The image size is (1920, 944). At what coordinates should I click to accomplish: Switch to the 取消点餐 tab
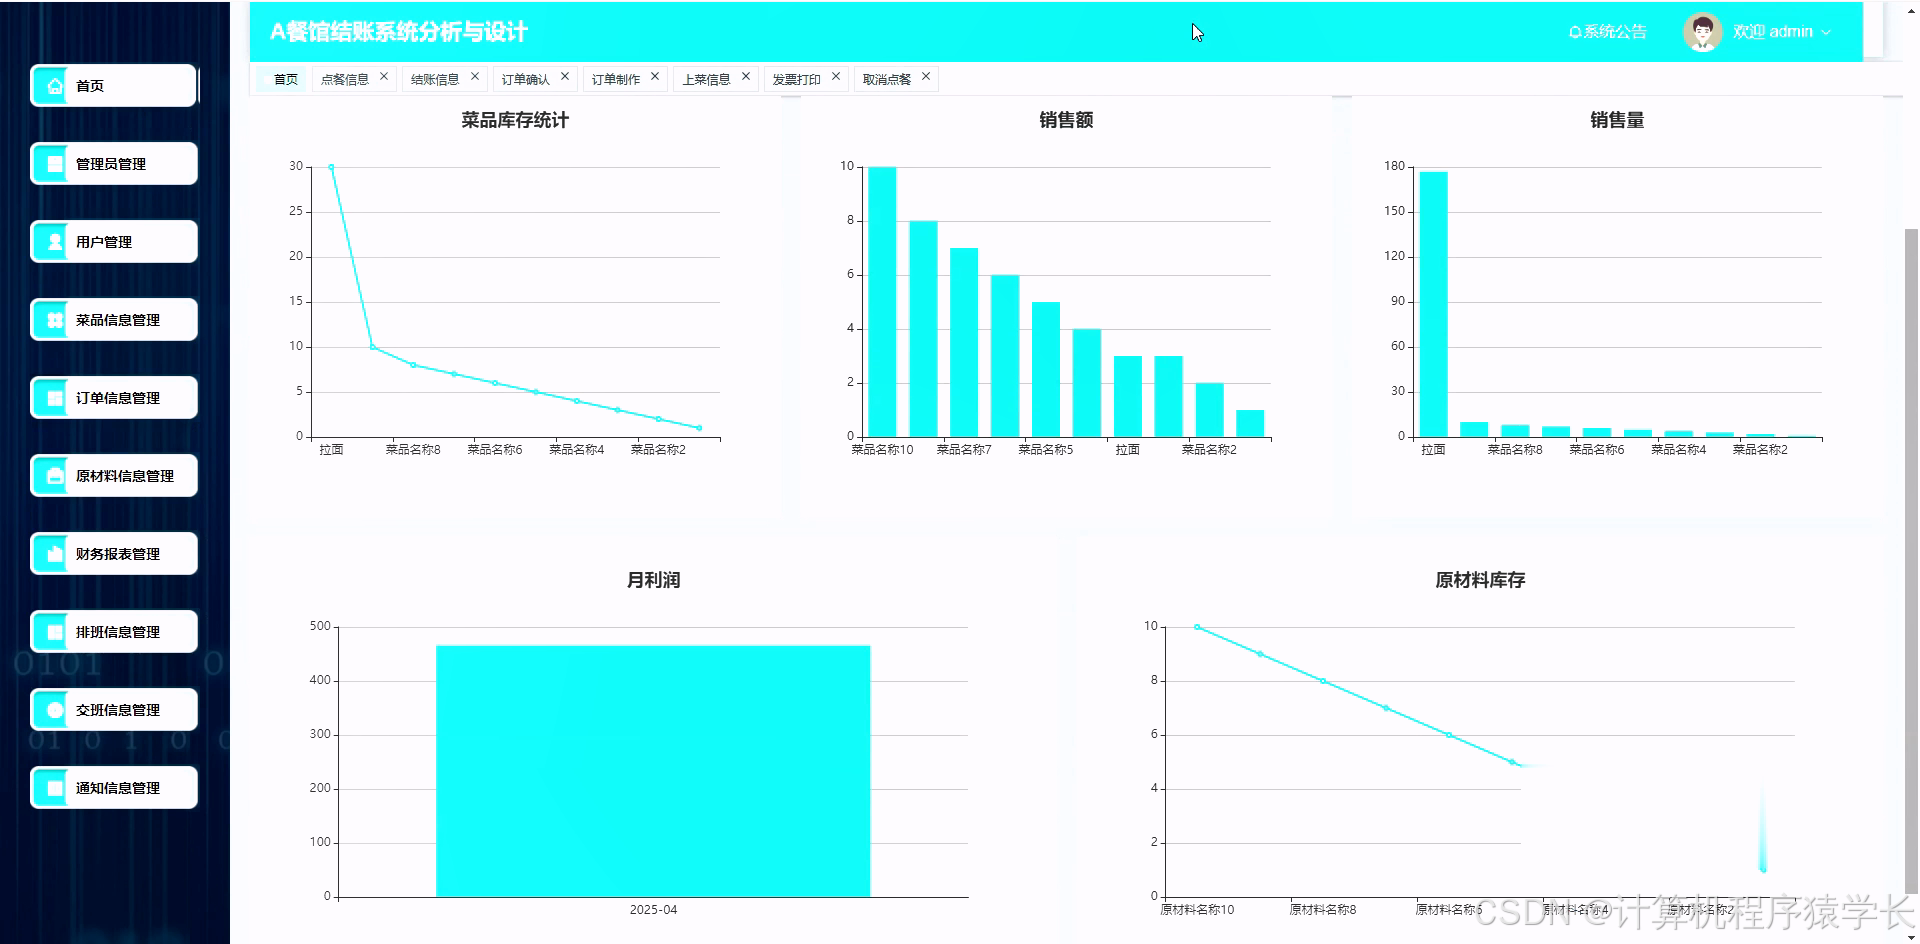coord(887,79)
